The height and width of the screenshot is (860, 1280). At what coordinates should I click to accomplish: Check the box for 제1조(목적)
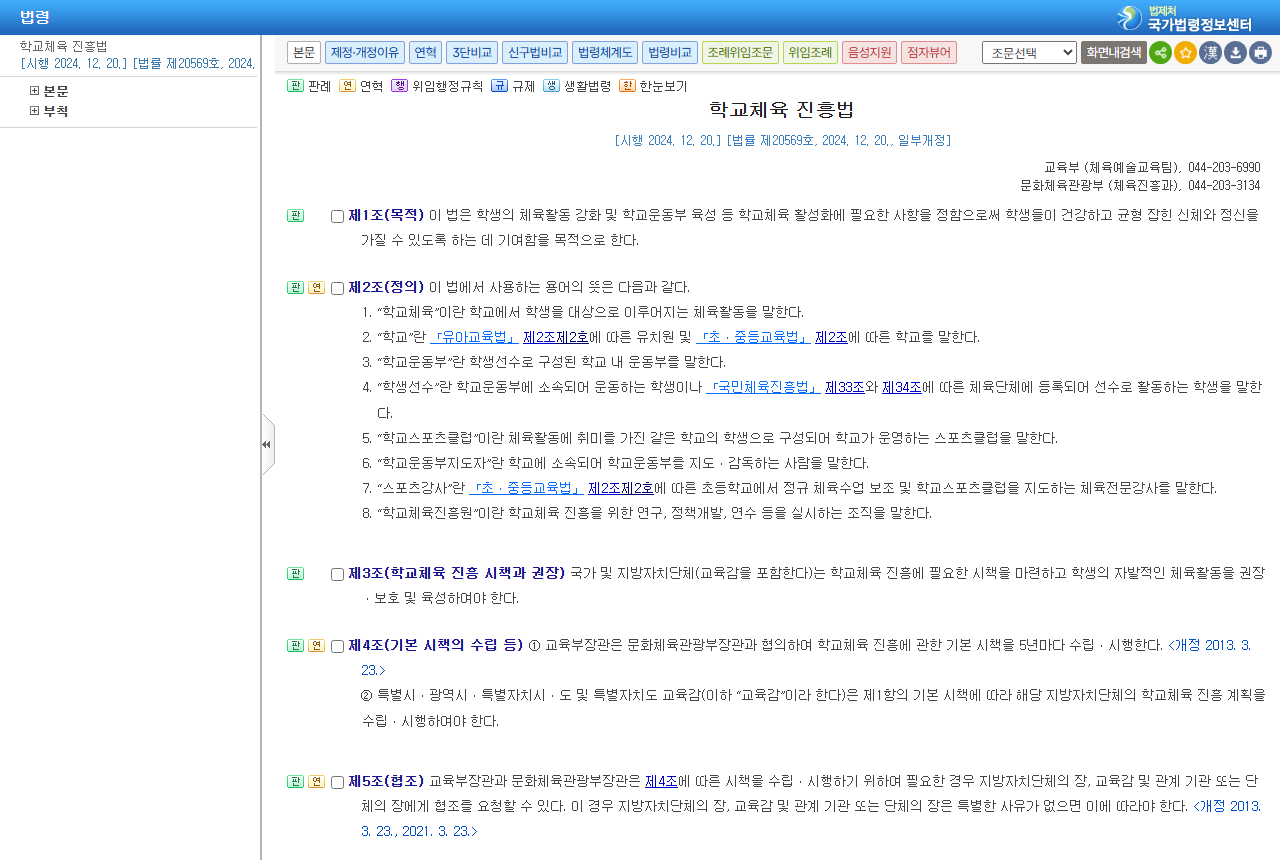point(337,216)
